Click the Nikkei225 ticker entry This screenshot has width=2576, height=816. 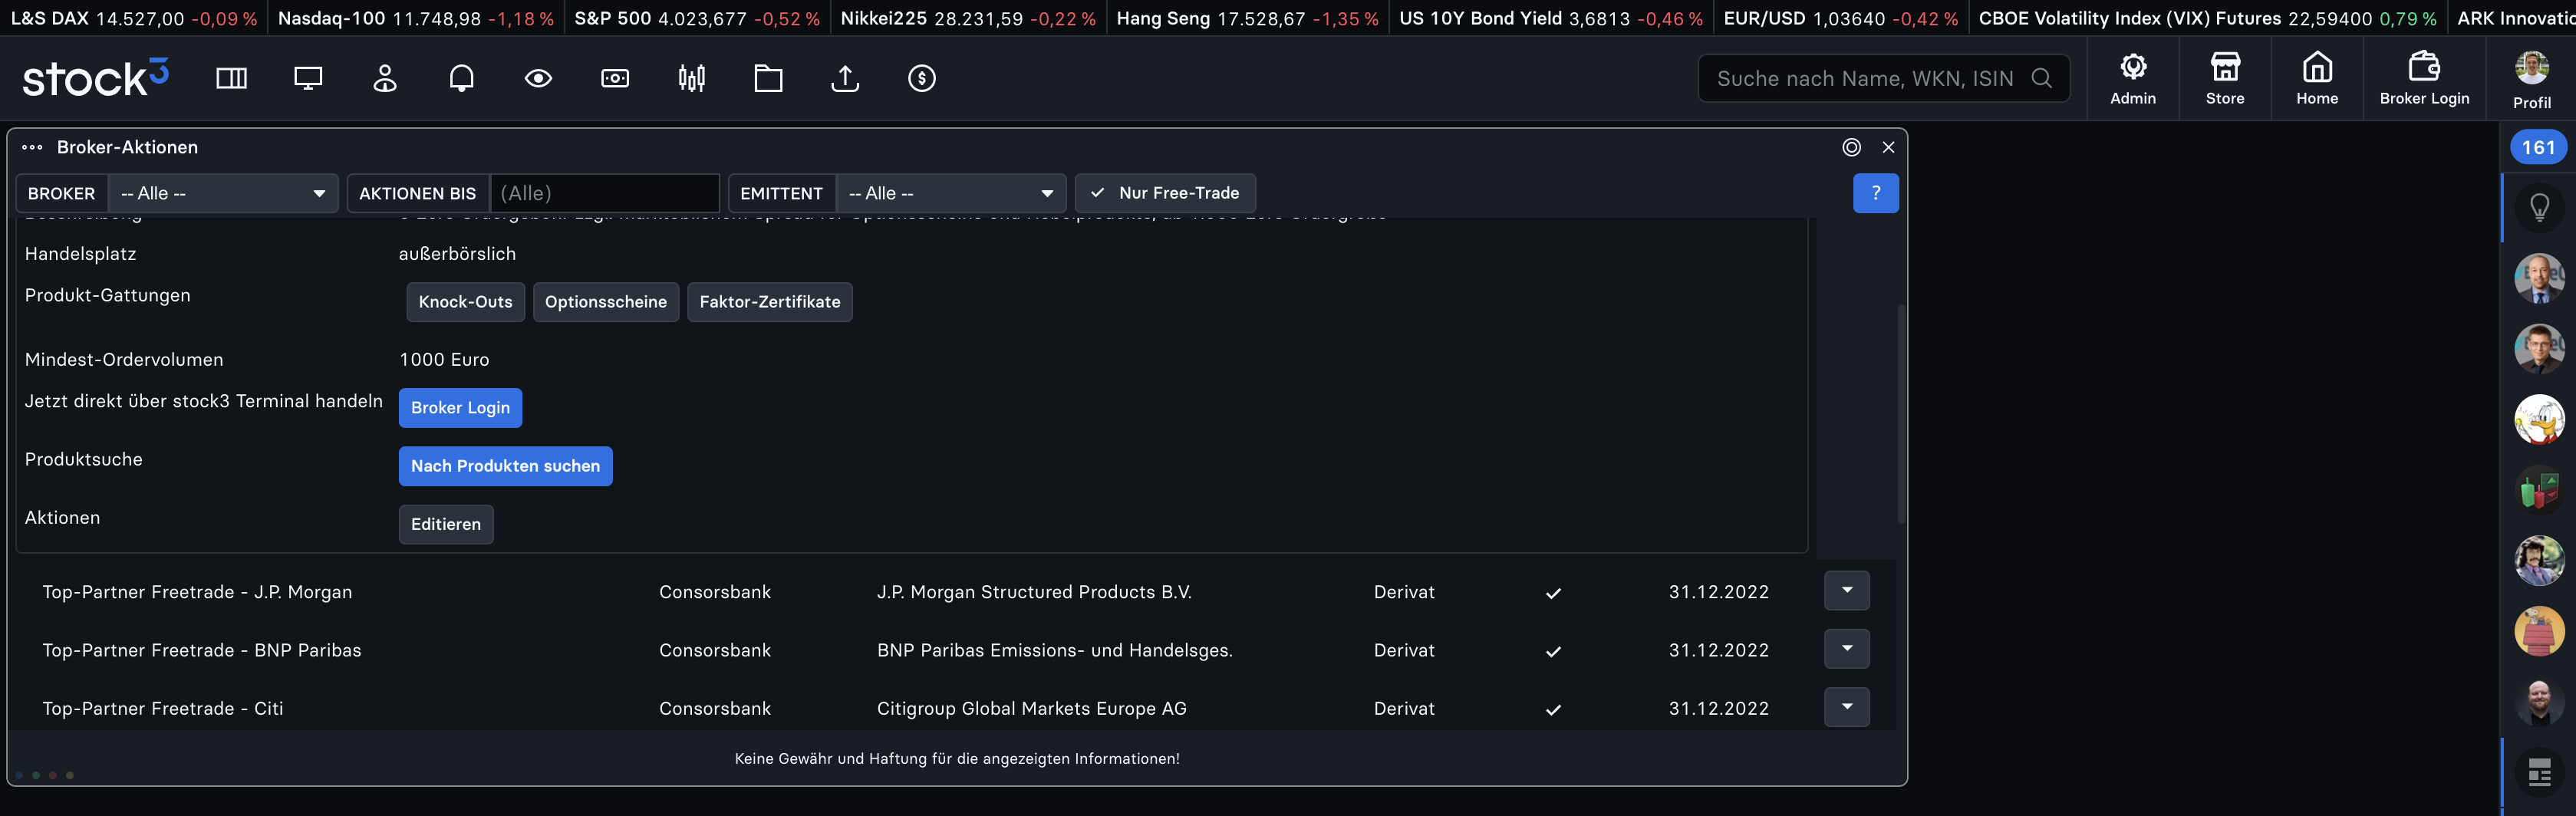(x=967, y=18)
